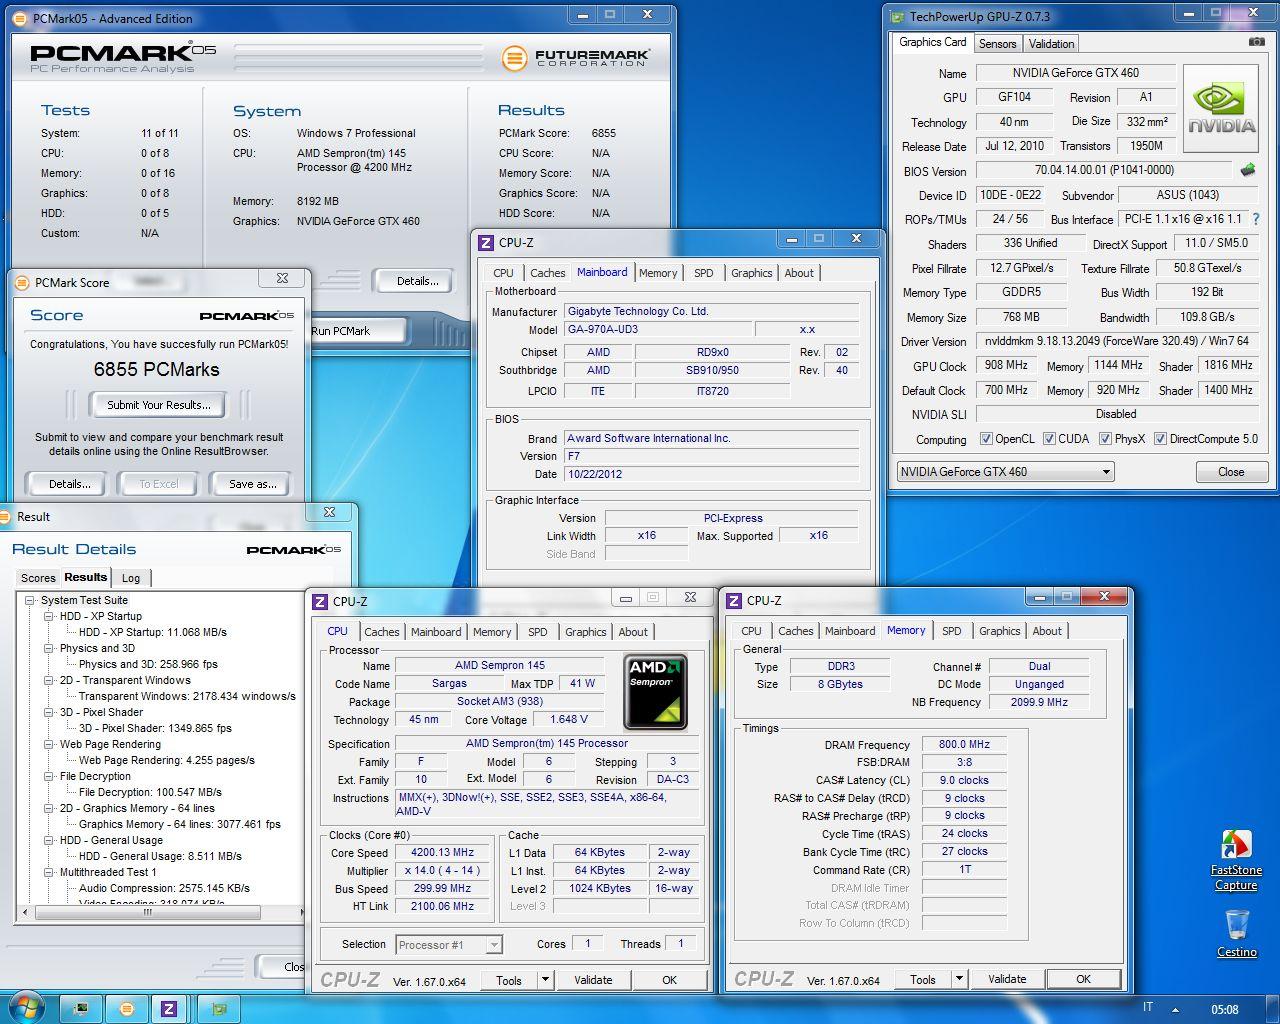Click title-bar Z icon of CPU-Z CPU window
Image resolution: width=1280 pixels, height=1024 pixels.
click(x=320, y=601)
